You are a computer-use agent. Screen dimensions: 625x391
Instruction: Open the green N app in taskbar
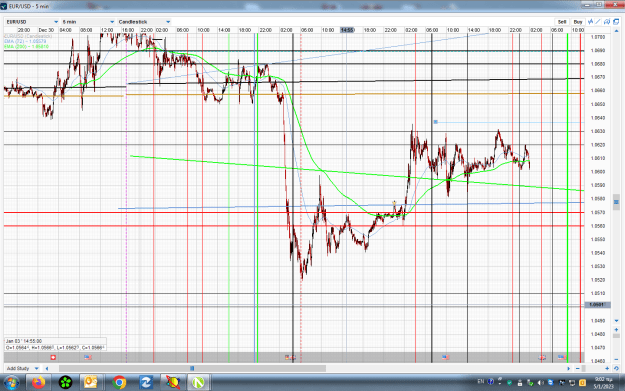click(x=198, y=383)
